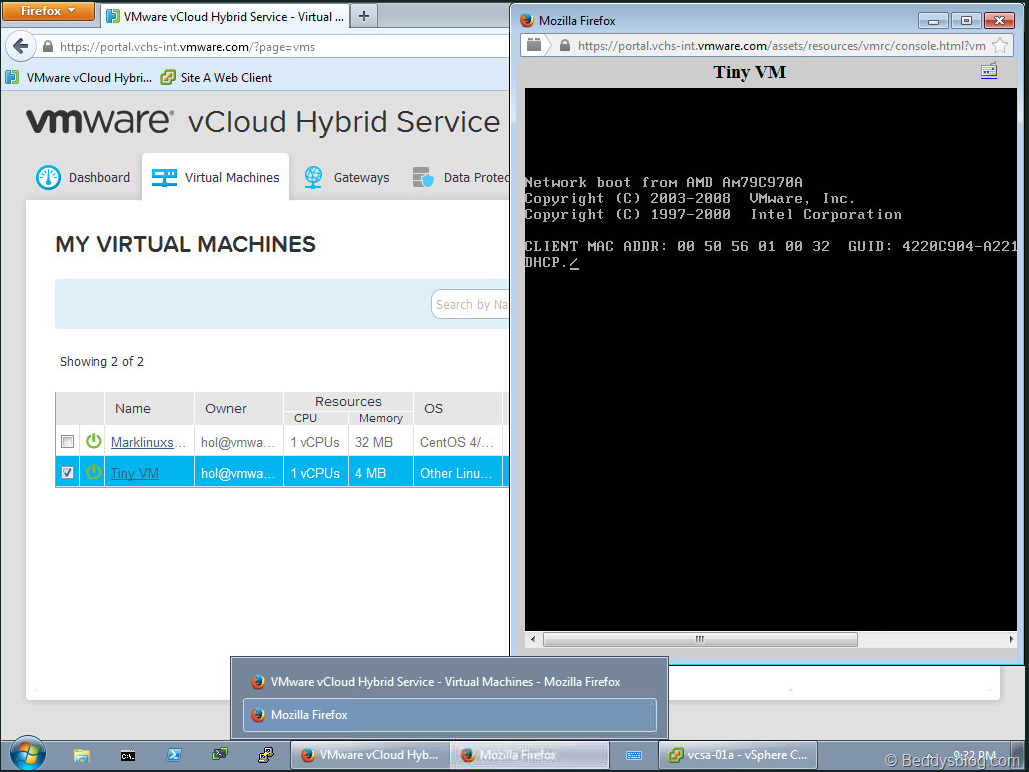Open the PowerShell taskbar icon
Image resolution: width=1029 pixels, height=772 pixels.
[x=174, y=755]
